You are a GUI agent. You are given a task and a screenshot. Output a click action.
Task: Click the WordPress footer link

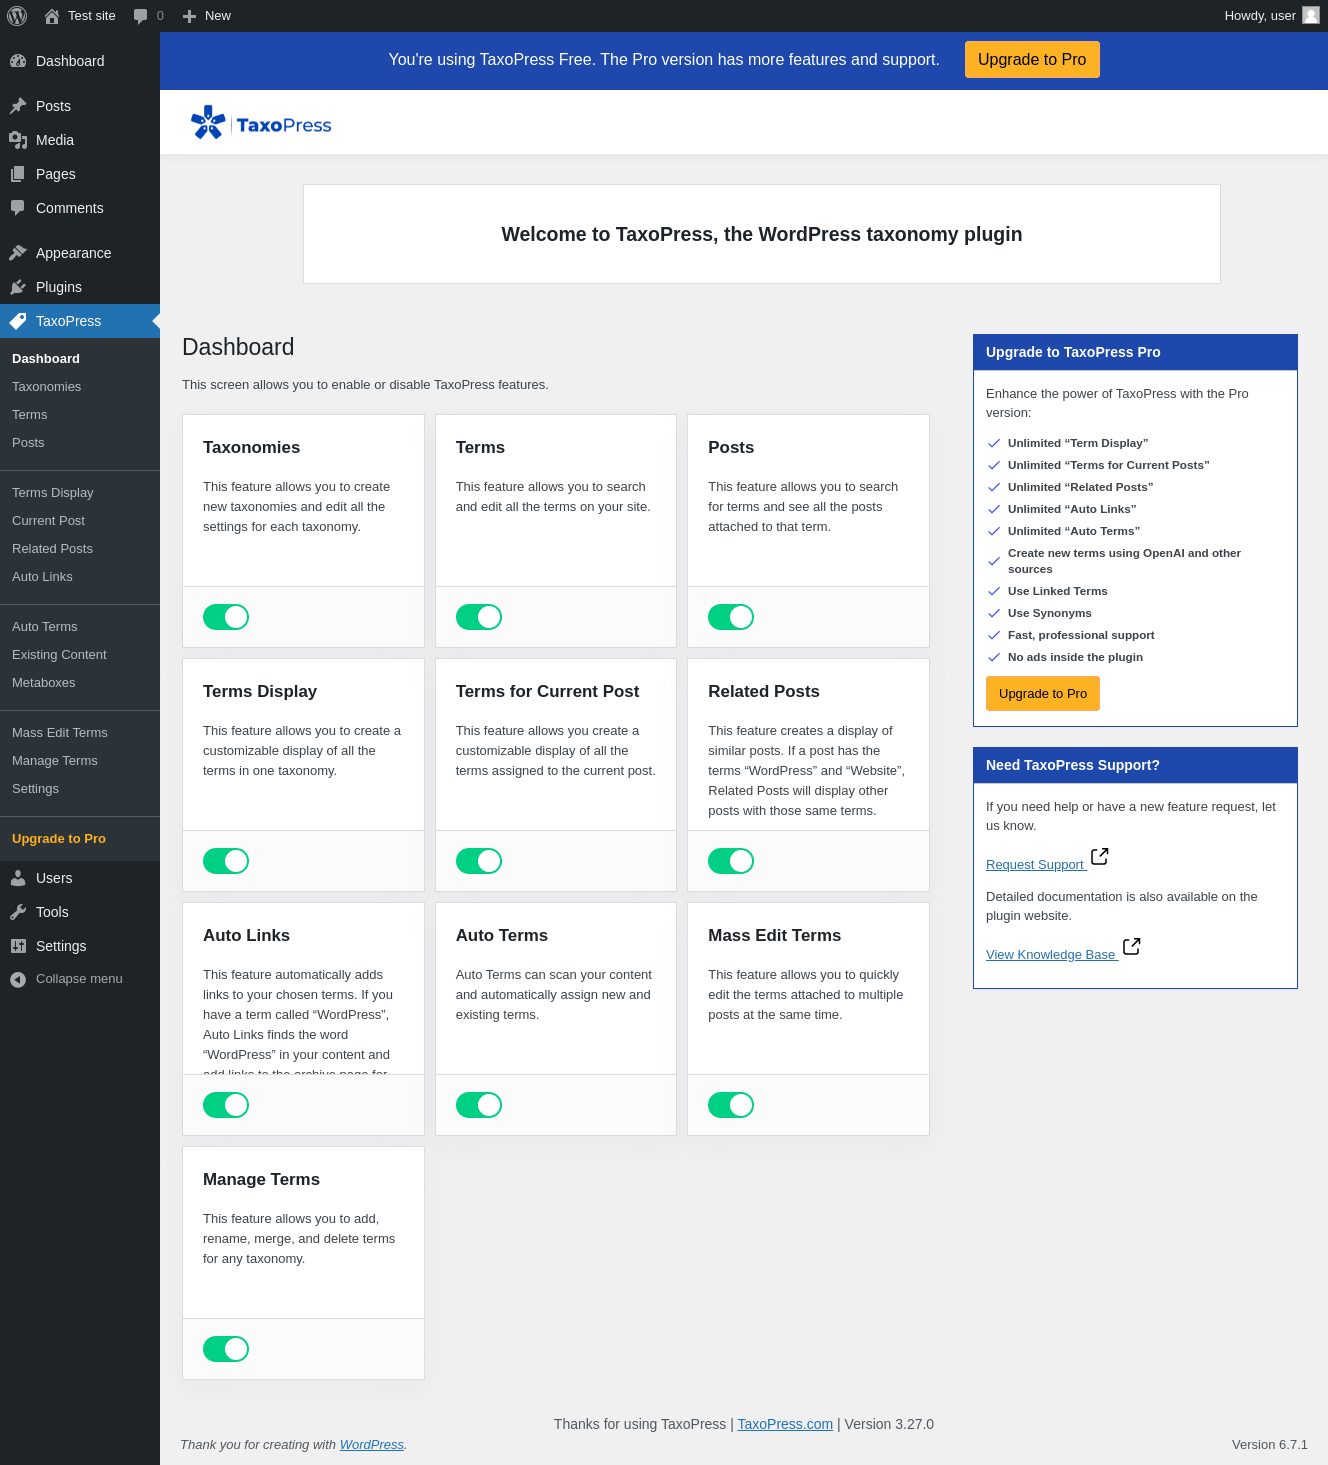click(372, 1445)
